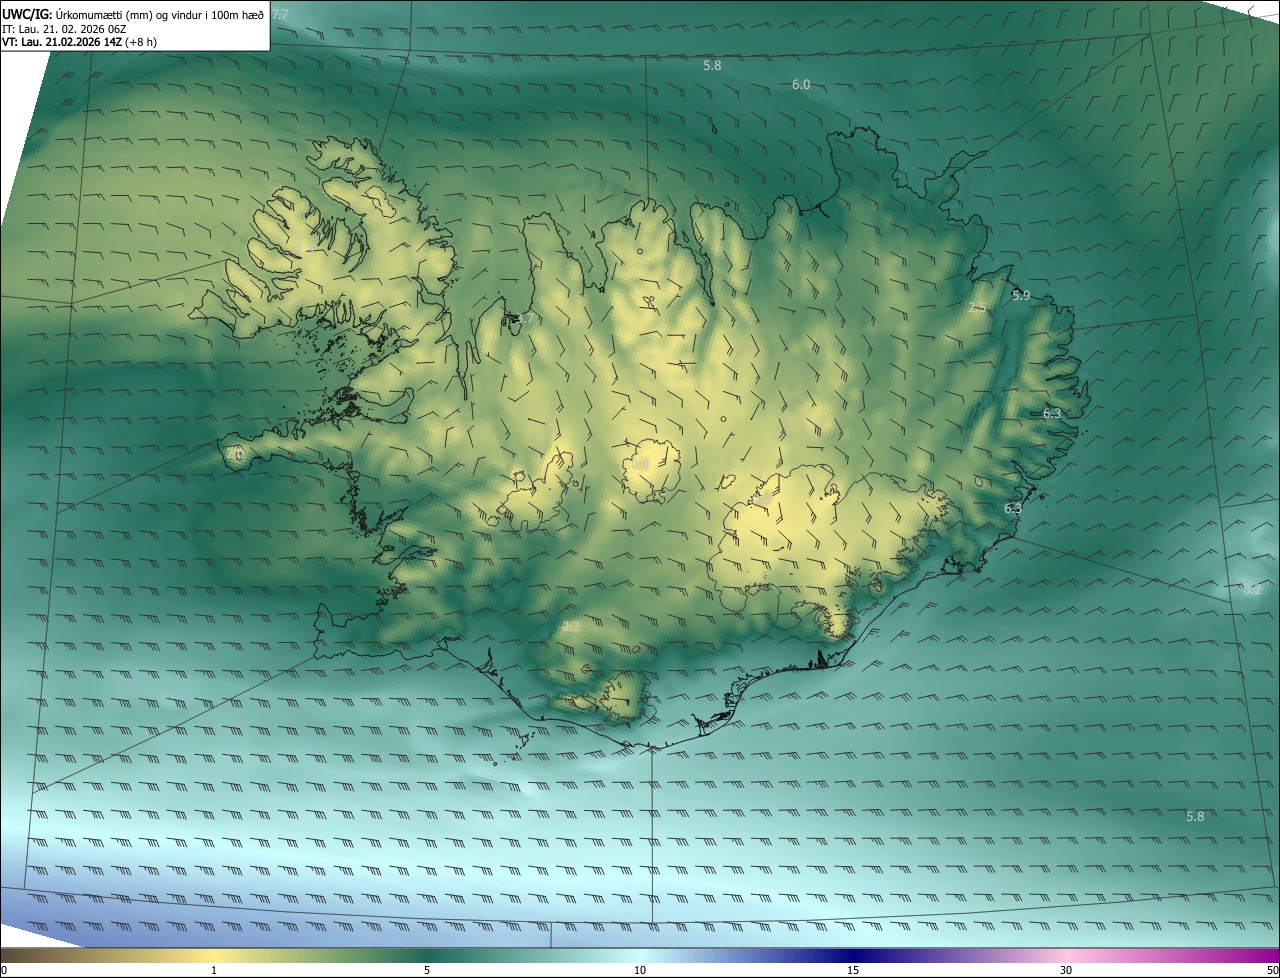This screenshot has height=978, width=1280.
Task: Select the valid time "VT: Lau. 21.02.2026 14Z"
Action: point(62,42)
